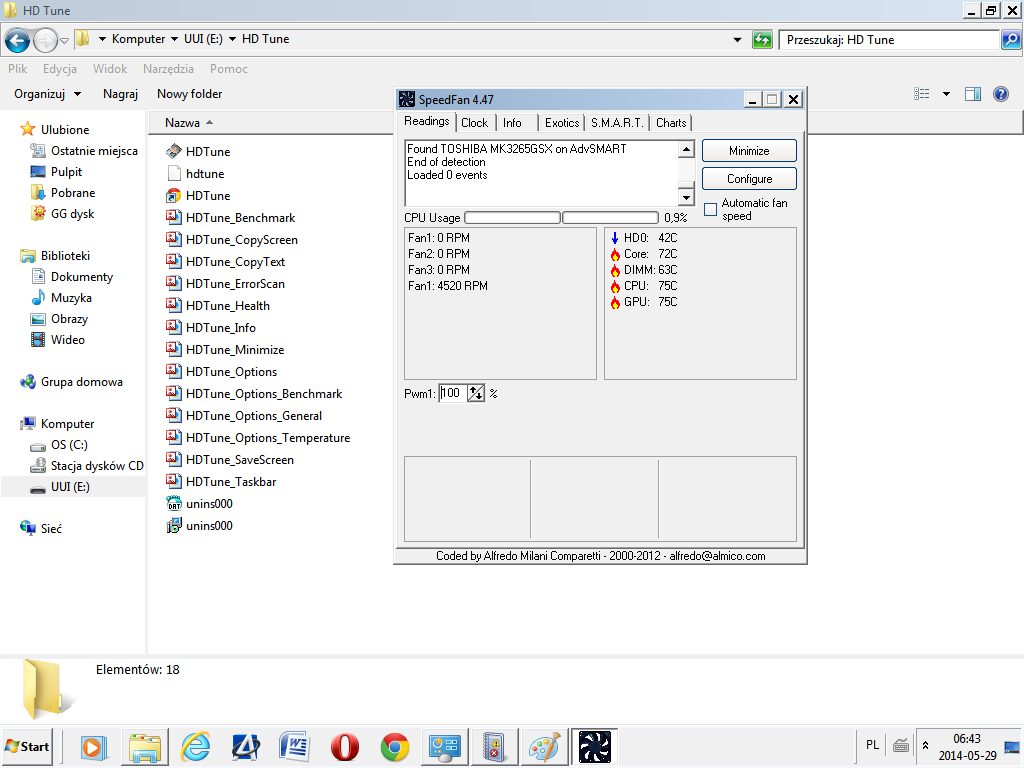Click the Nowy folder button
This screenshot has height=768, width=1024.
tap(189, 94)
